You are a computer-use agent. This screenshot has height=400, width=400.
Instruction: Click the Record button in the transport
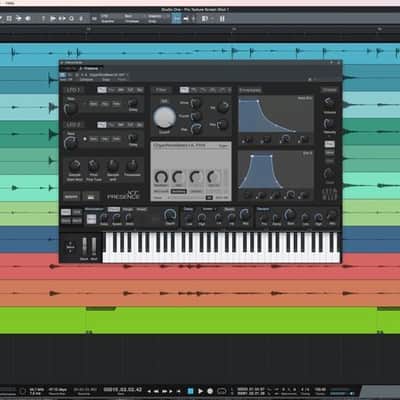pos(210,391)
